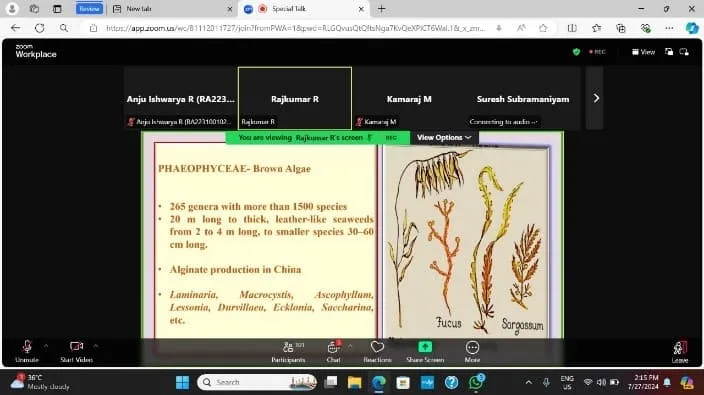Select Suresh Subramaniyam participant tile
The image size is (704, 395).
[523, 99]
